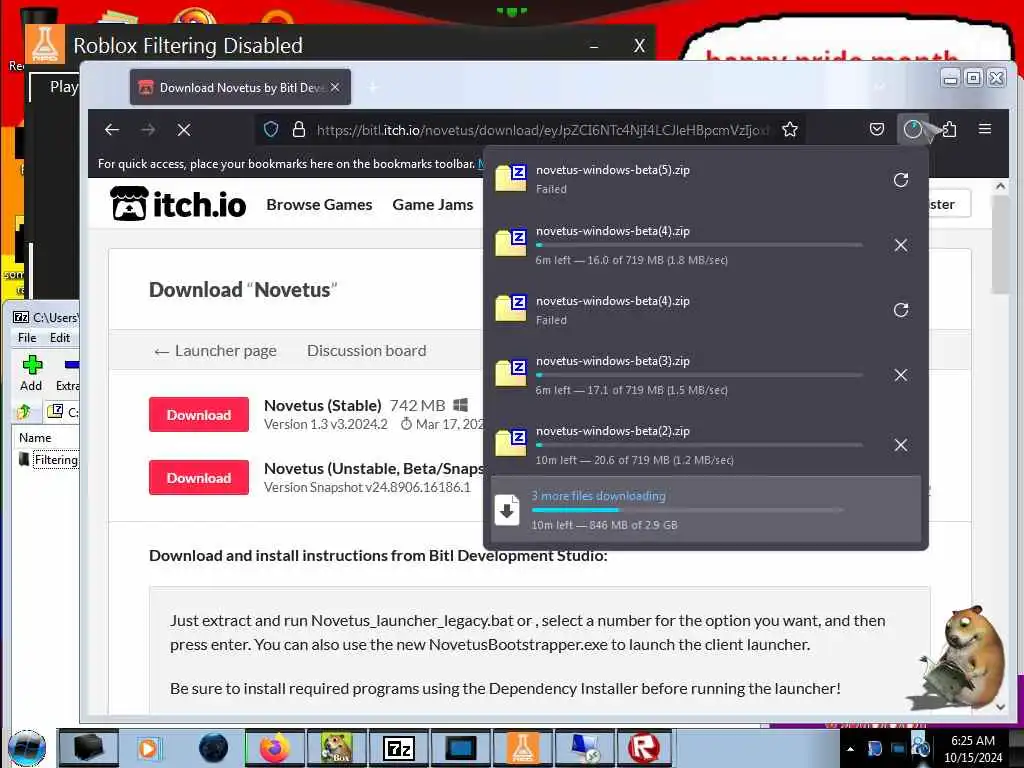The image size is (1024, 768).
Task: Open Firefox tracking protection shield icon
Action: click(x=271, y=129)
